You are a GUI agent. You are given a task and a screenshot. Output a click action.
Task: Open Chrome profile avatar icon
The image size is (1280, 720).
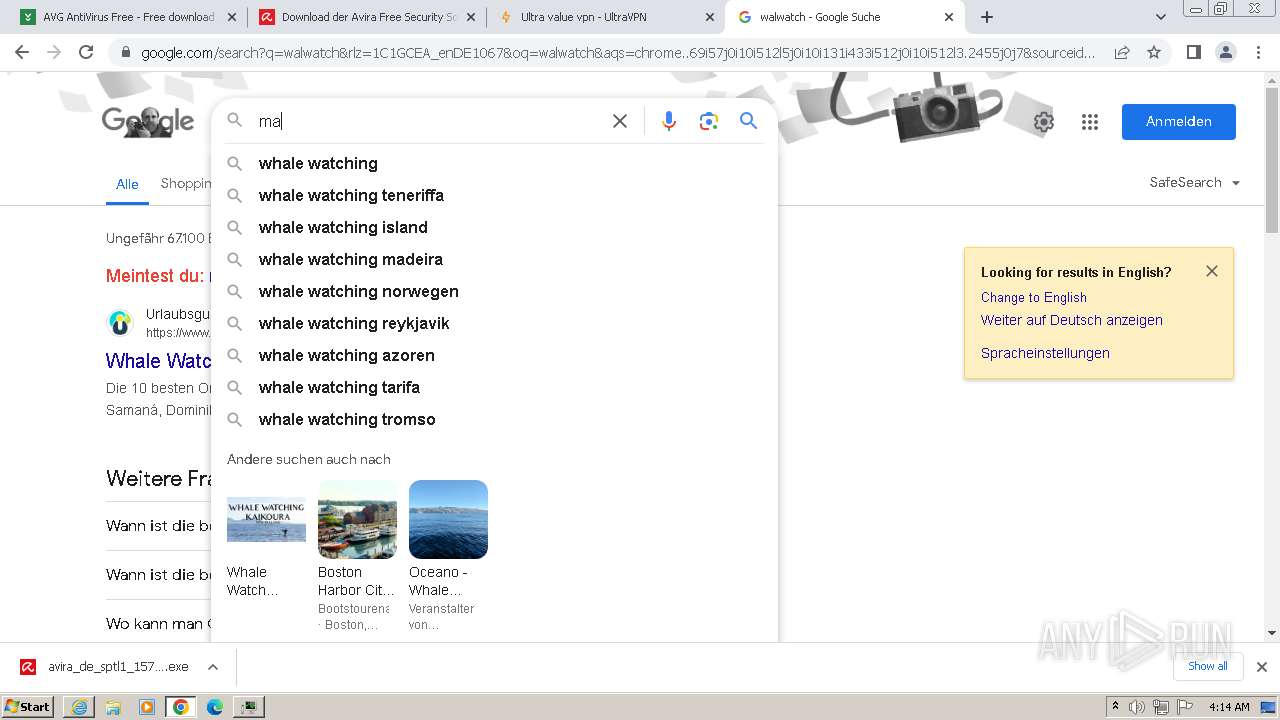point(1225,53)
